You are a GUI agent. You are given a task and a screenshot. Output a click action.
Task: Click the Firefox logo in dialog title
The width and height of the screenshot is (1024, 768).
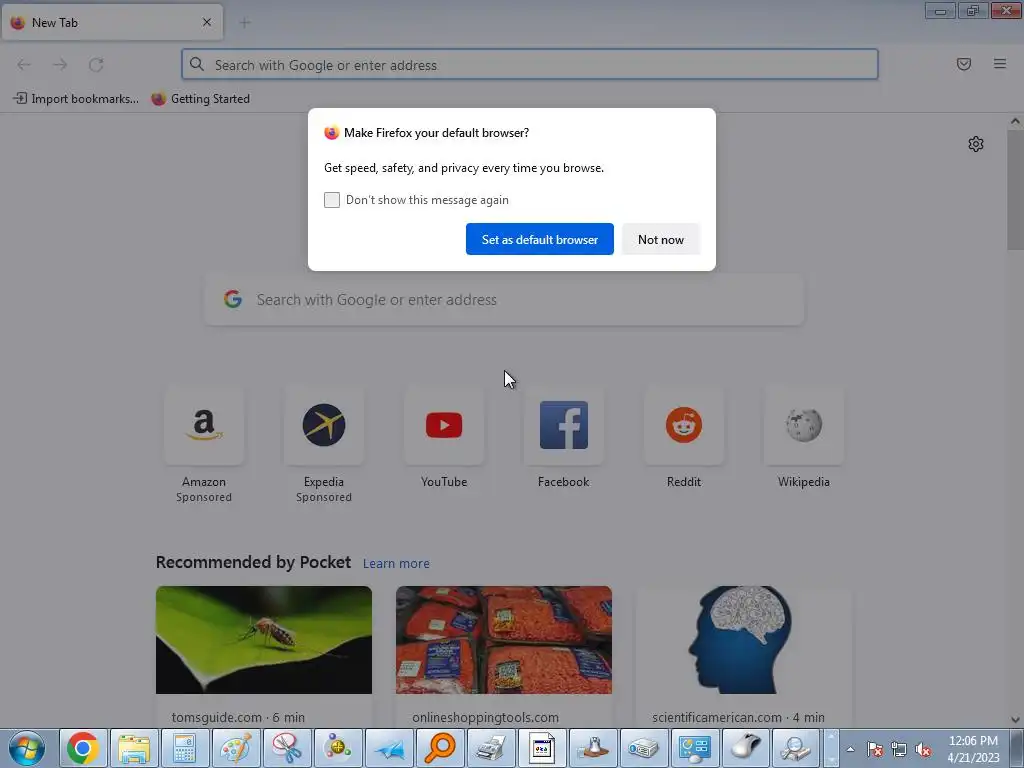(x=331, y=133)
